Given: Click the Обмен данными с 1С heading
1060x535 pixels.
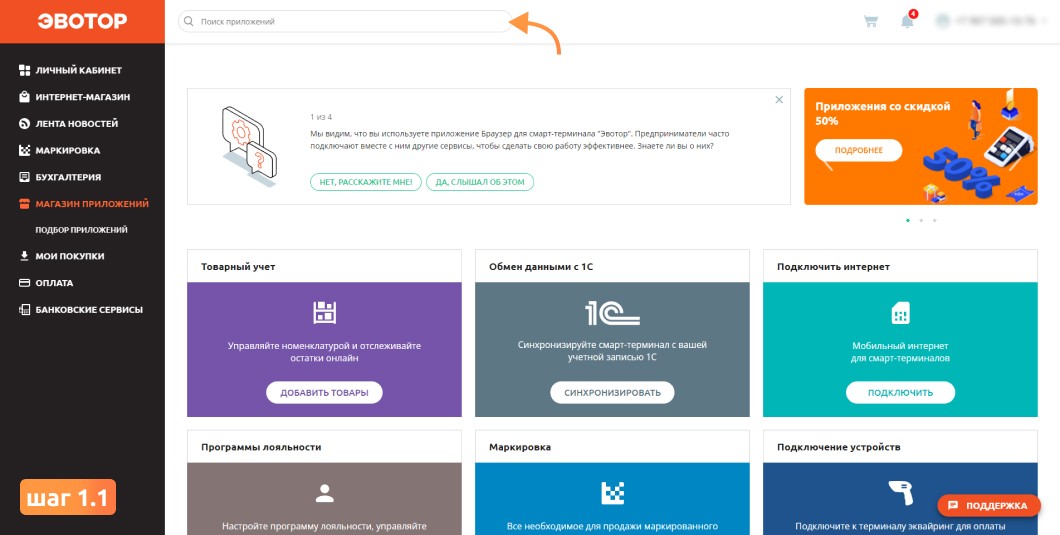Looking at the screenshot, I should coord(541,266).
